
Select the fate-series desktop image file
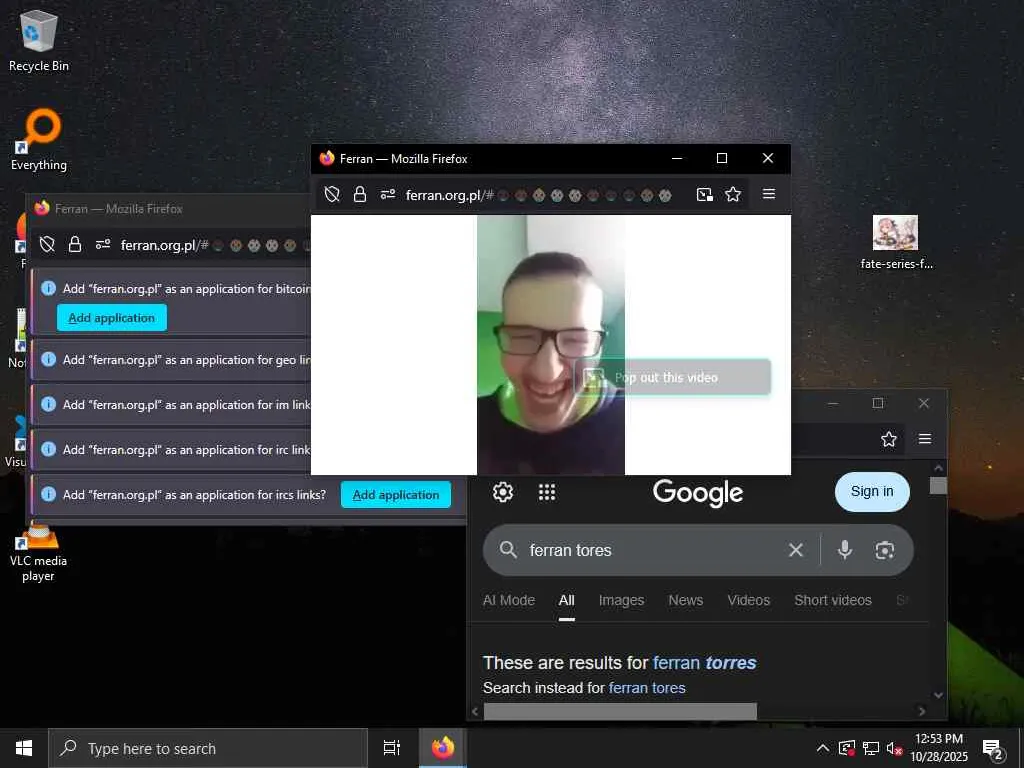coord(895,242)
